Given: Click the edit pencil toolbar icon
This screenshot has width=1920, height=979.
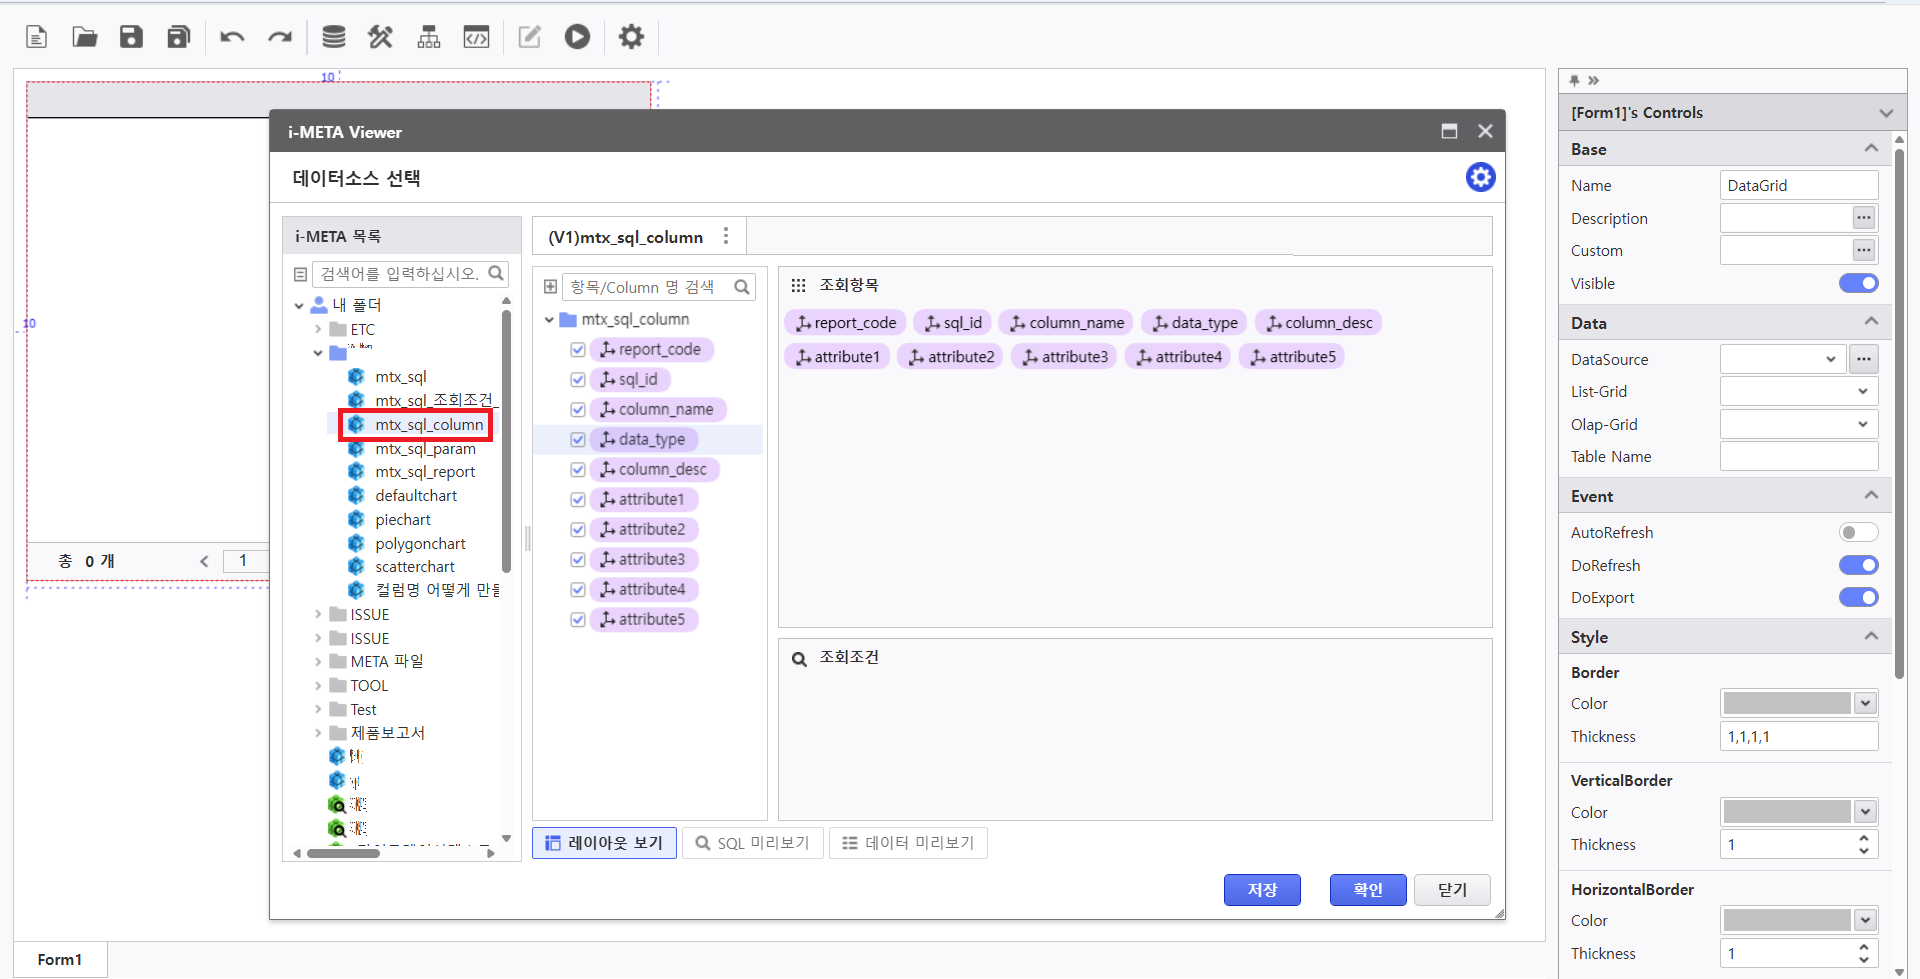Looking at the screenshot, I should click(x=529, y=37).
